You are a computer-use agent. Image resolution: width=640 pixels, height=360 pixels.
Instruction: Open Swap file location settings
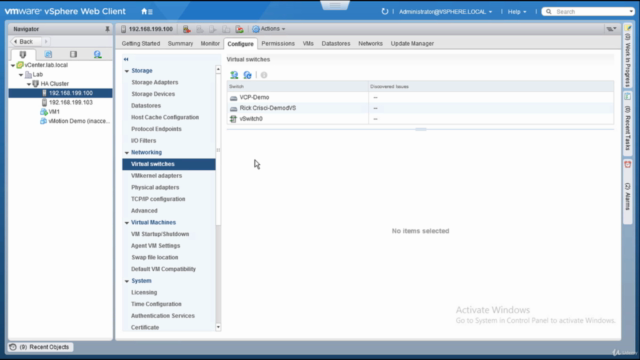[x=155, y=258]
